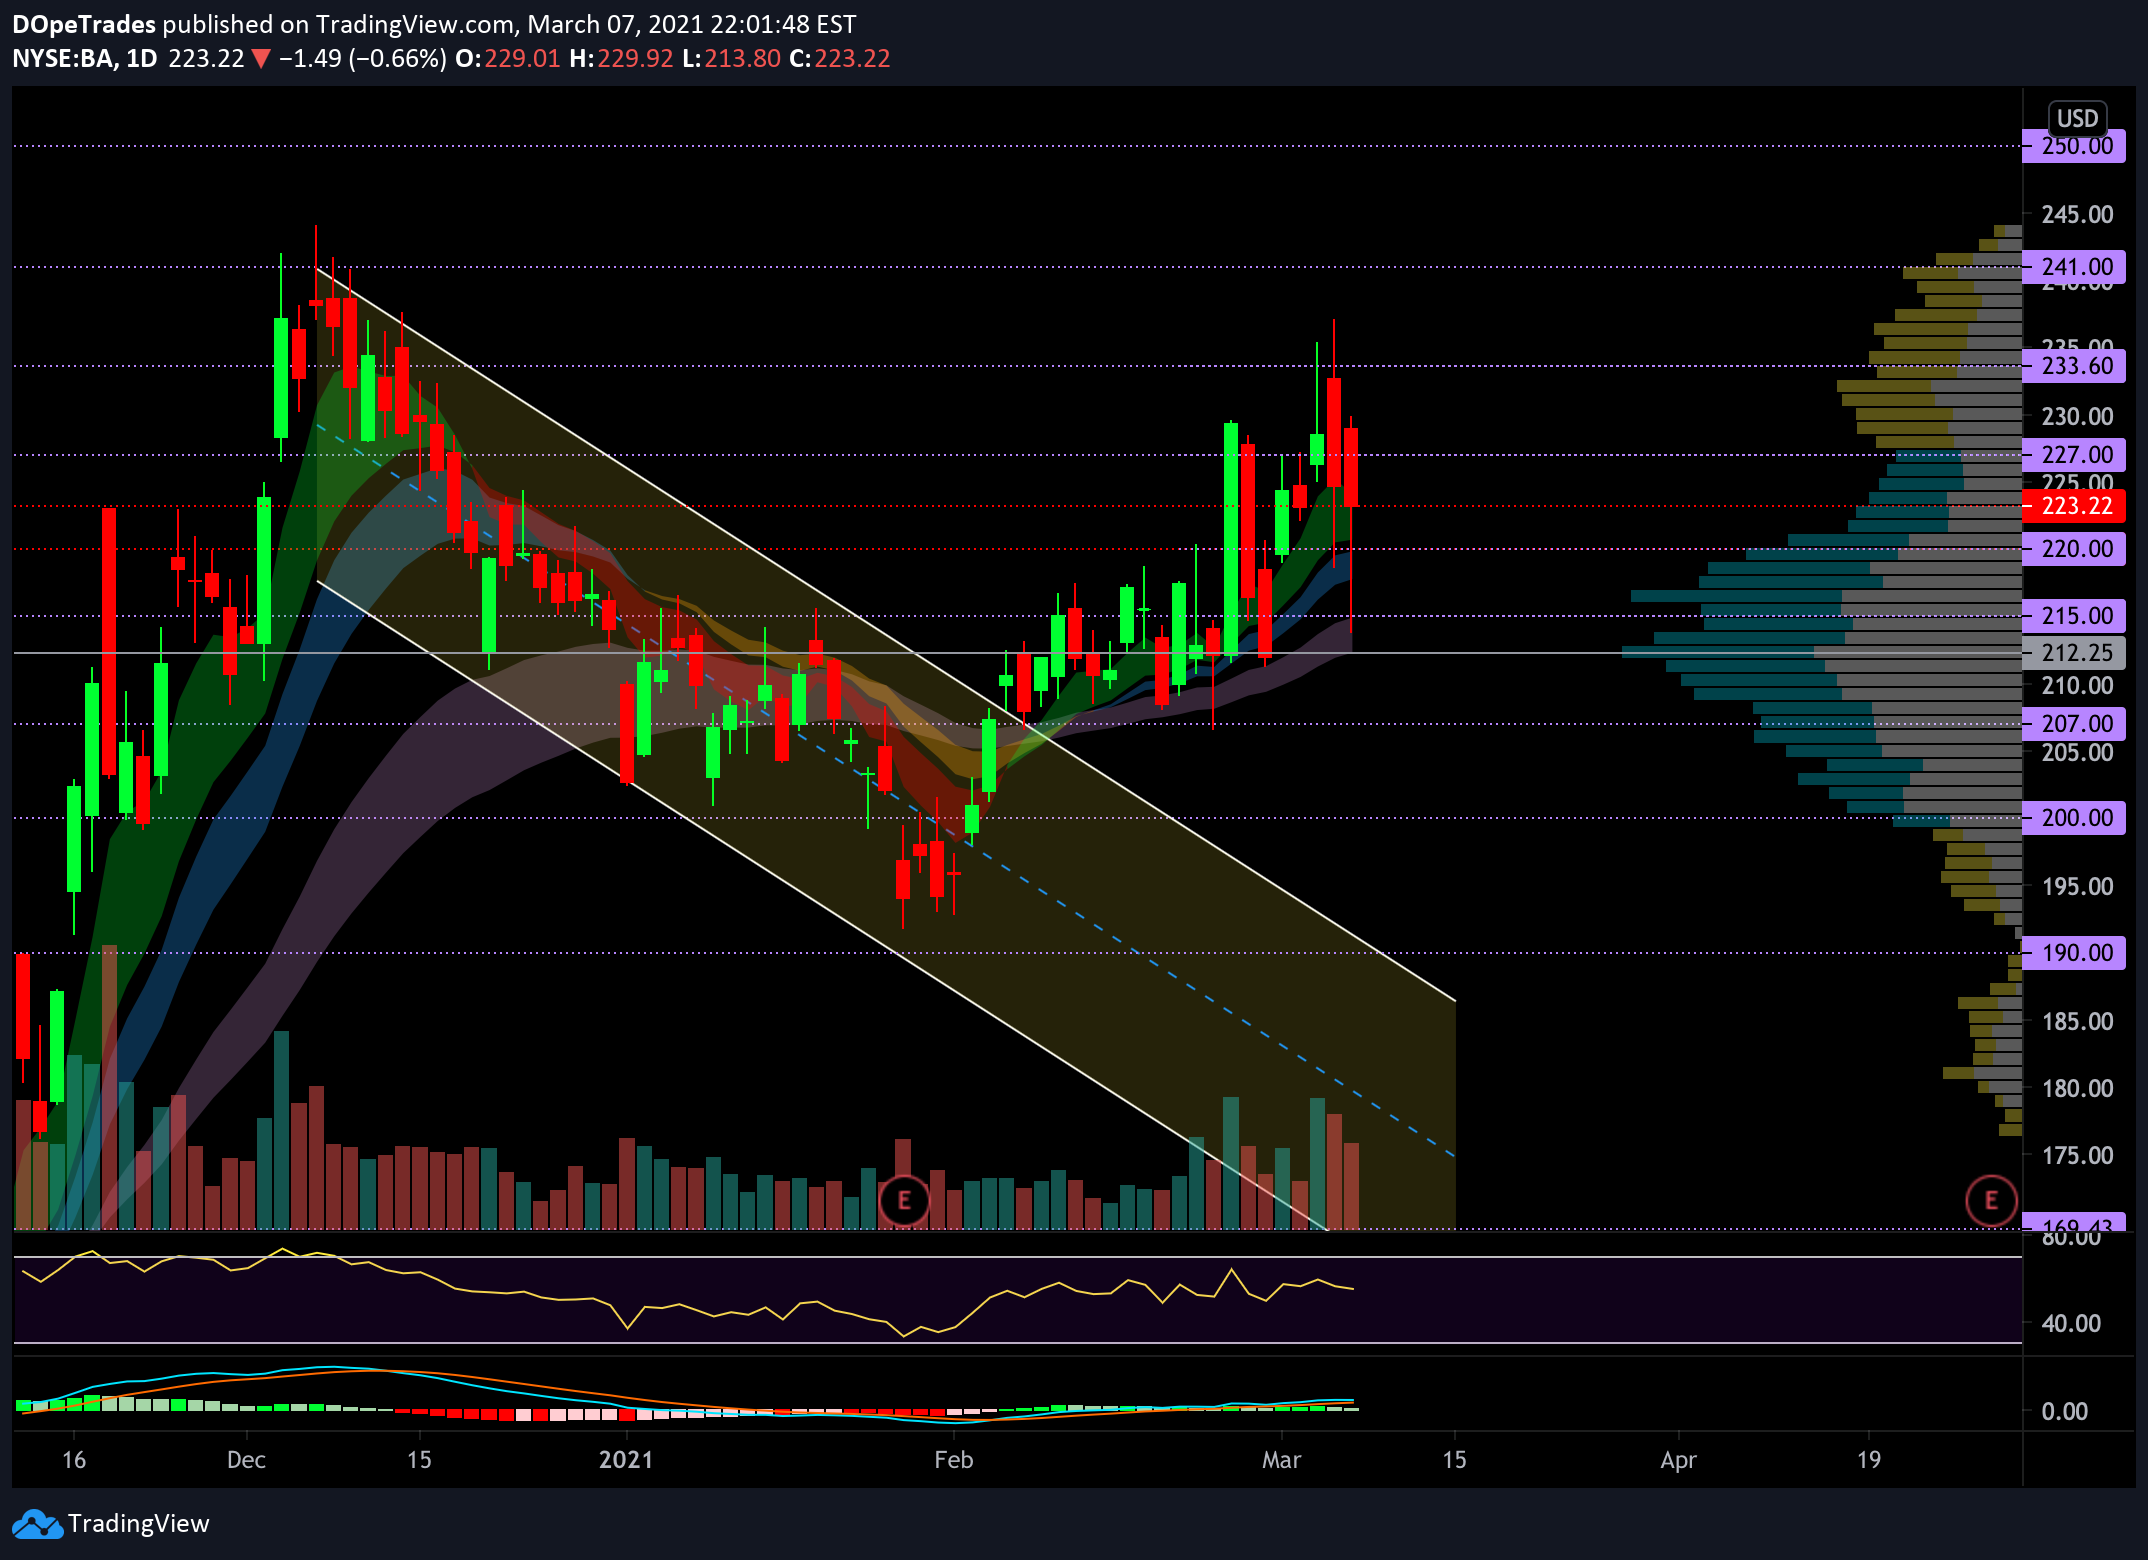The width and height of the screenshot is (2148, 1560).
Task: Click the Feb date axis label
Action: click(953, 1460)
